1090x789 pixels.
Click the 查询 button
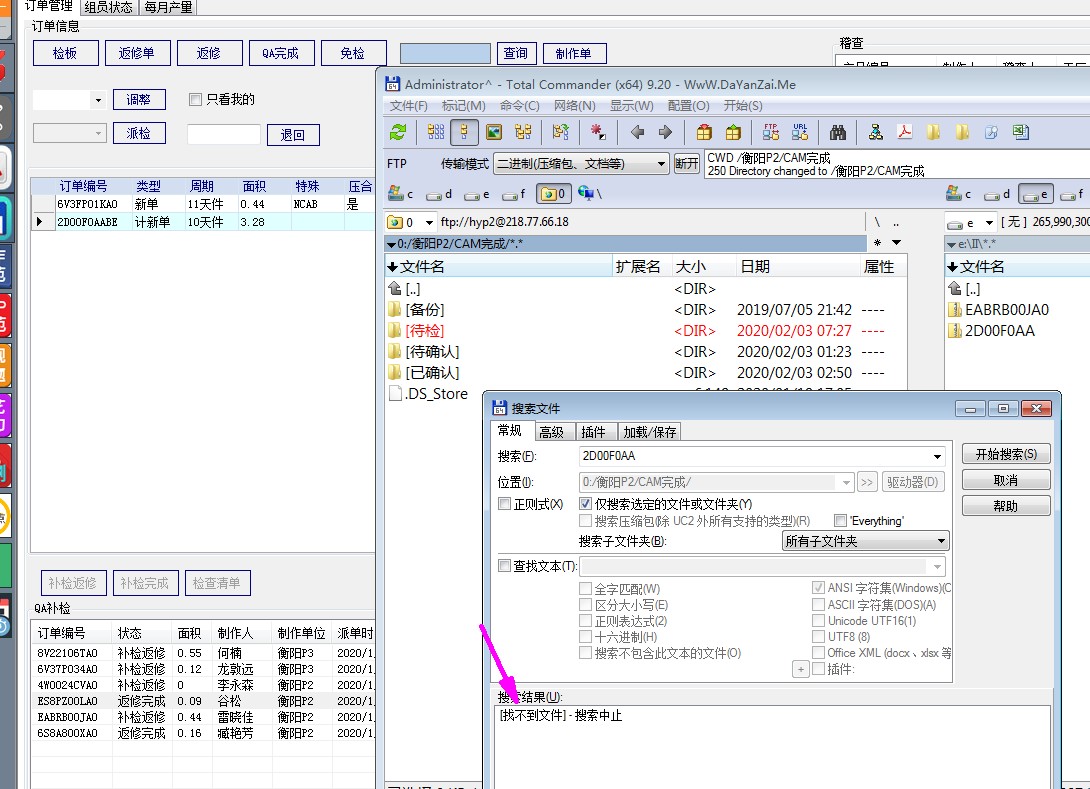pos(516,53)
